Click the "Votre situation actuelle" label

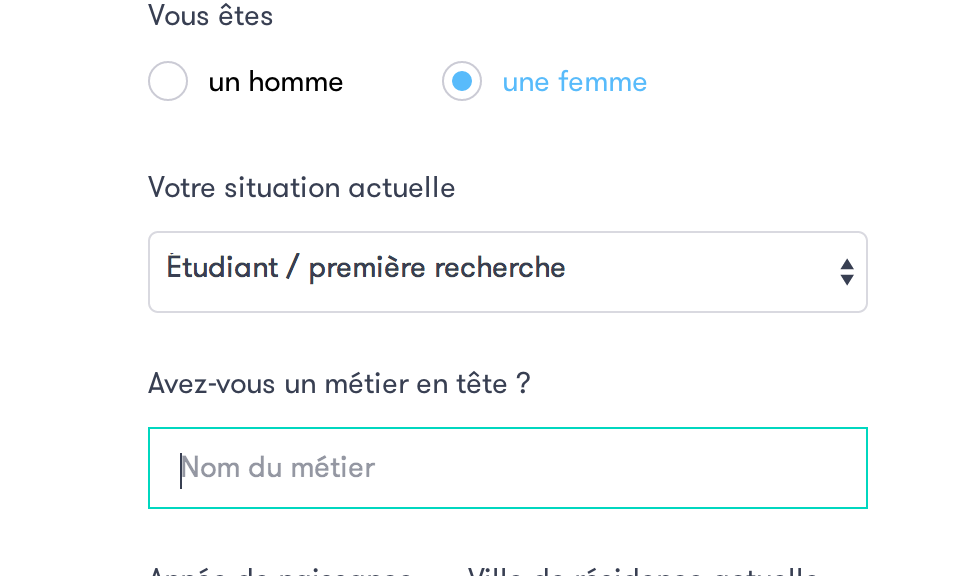point(301,188)
